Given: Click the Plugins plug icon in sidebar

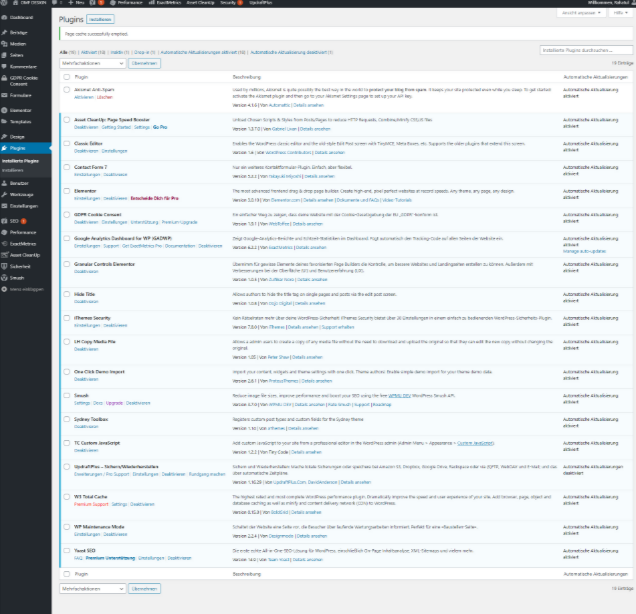Looking at the screenshot, I should pos(4,148).
